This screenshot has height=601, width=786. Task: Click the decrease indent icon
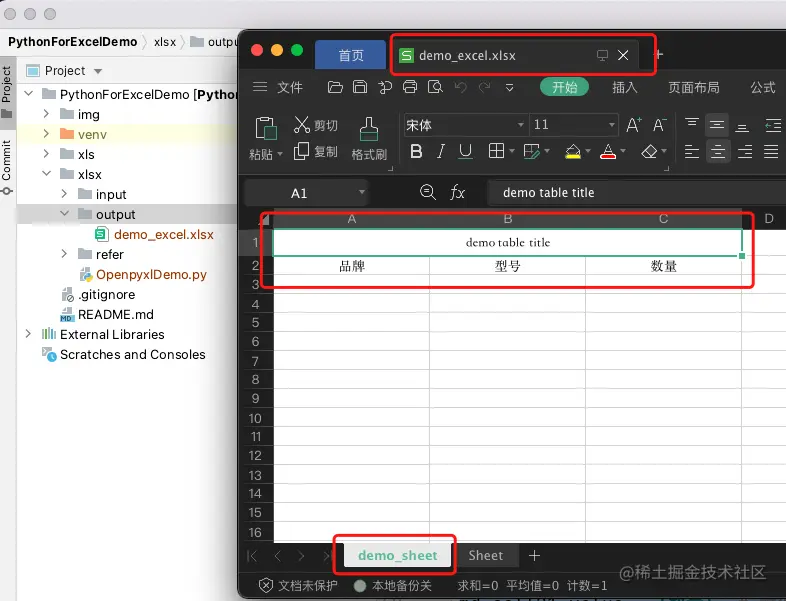point(773,125)
